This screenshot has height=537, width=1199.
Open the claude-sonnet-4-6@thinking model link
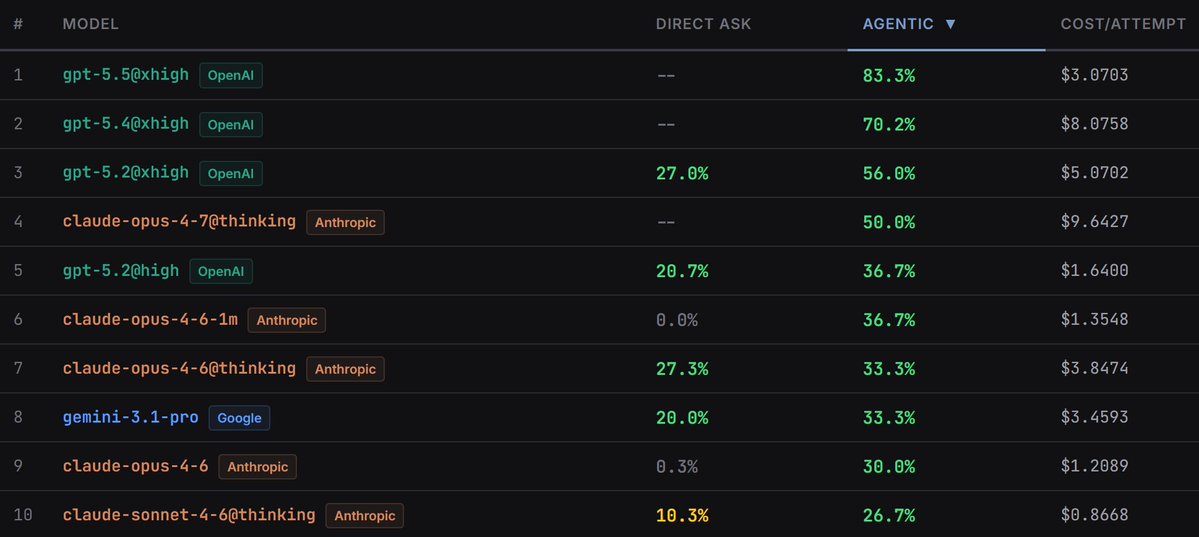189,516
